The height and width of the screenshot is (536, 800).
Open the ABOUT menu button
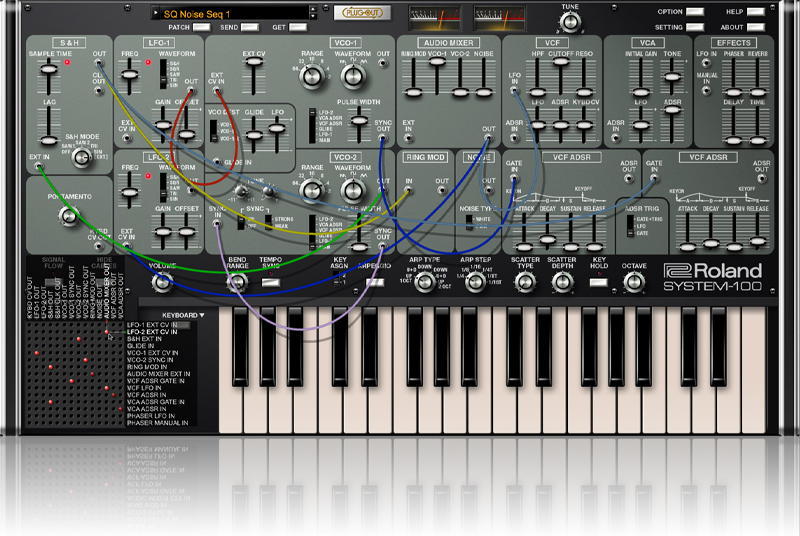point(756,27)
